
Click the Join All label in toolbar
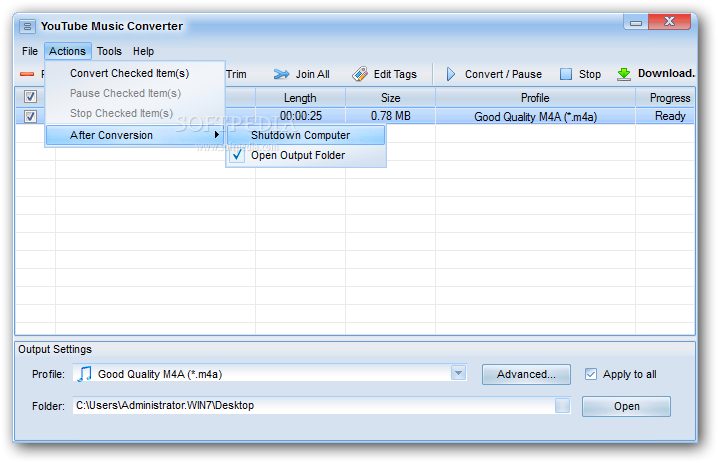click(x=312, y=74)
